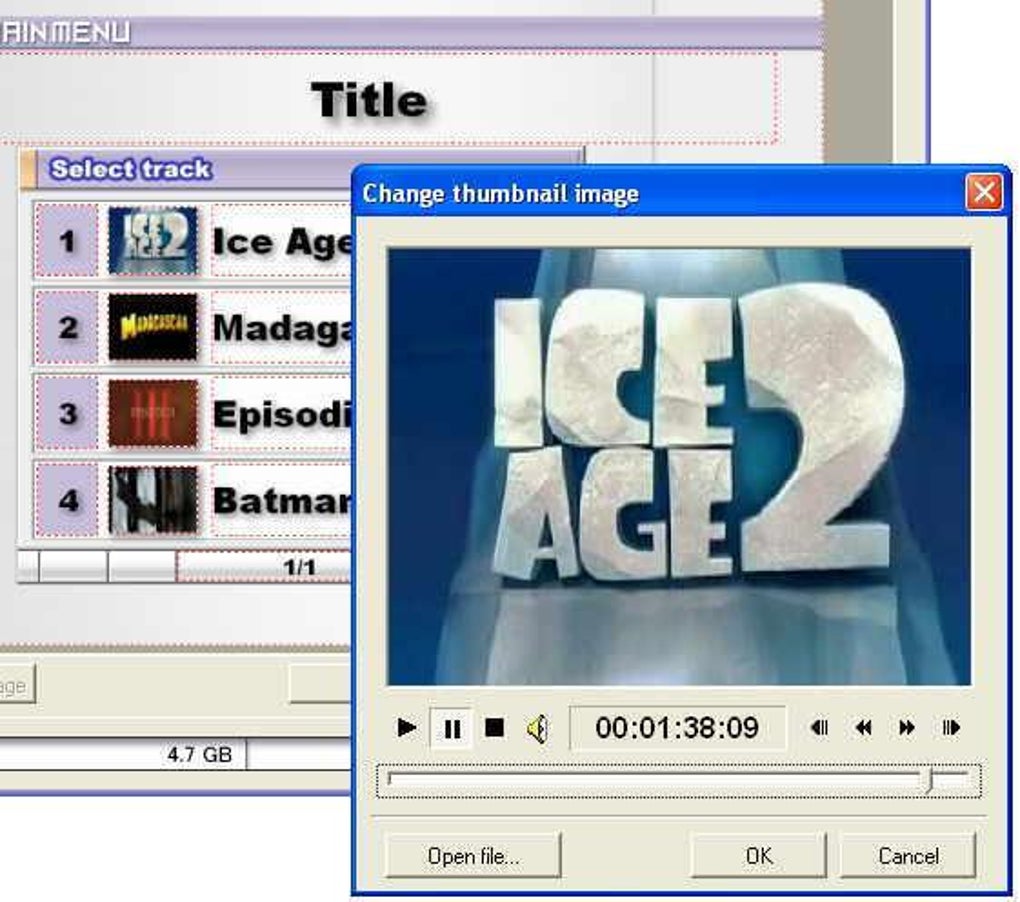
Task: Rewind the video preview
Action: [x=863, y=728]
